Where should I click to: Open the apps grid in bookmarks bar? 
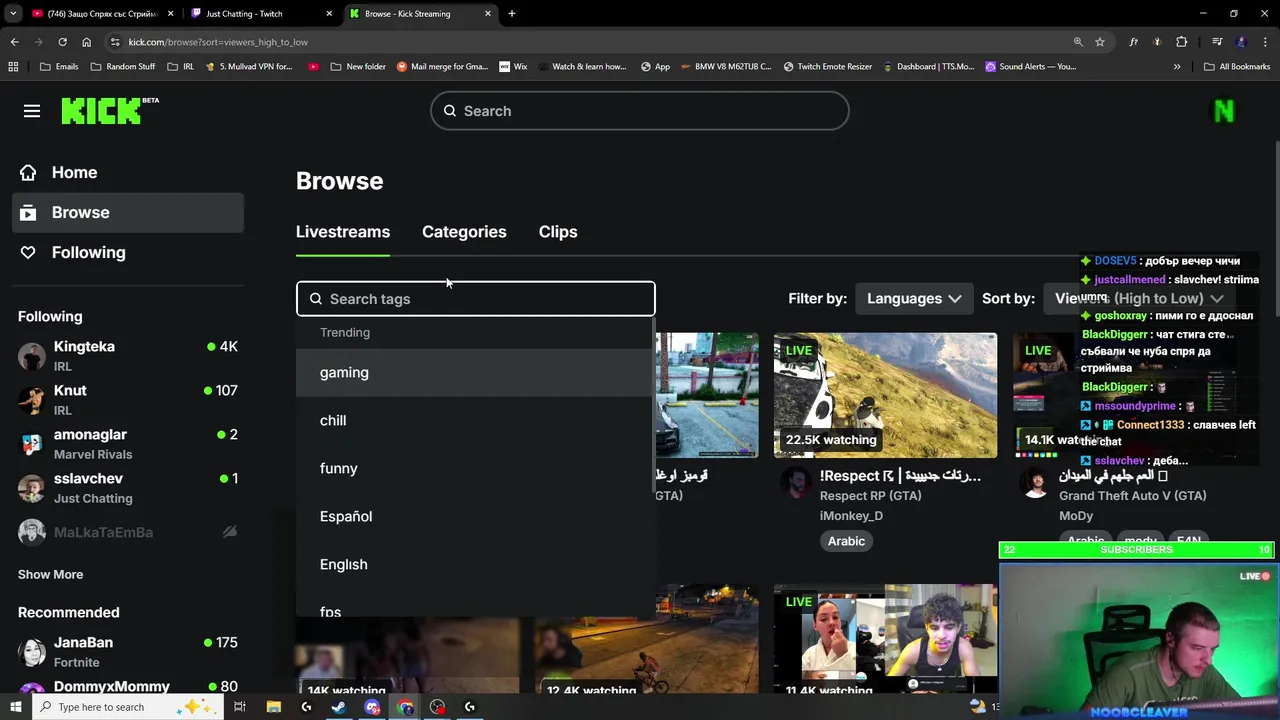pos(13,67)
